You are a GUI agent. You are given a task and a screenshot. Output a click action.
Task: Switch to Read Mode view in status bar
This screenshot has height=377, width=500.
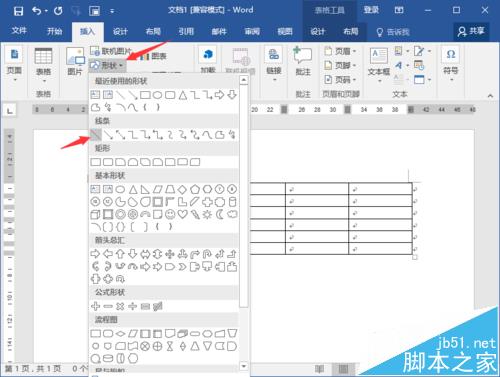tap(319, 369)
